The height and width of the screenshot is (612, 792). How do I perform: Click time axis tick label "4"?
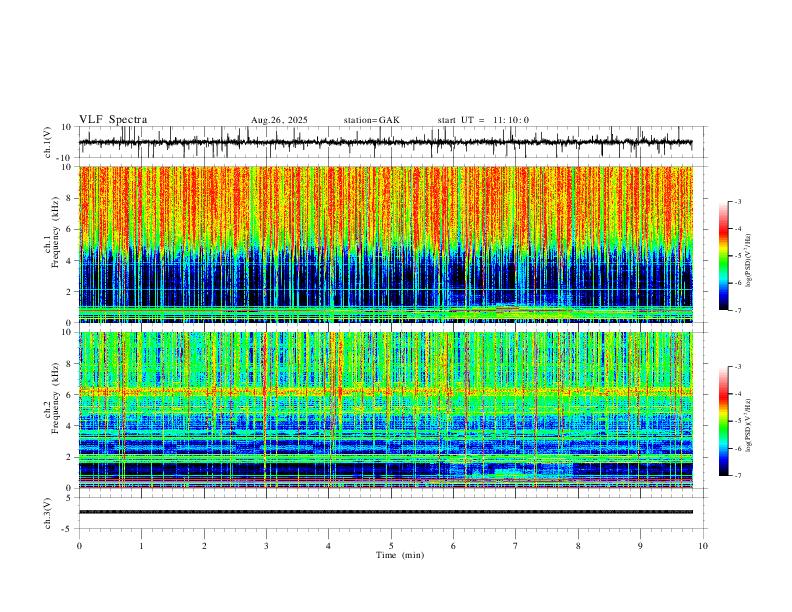point(329,546)
